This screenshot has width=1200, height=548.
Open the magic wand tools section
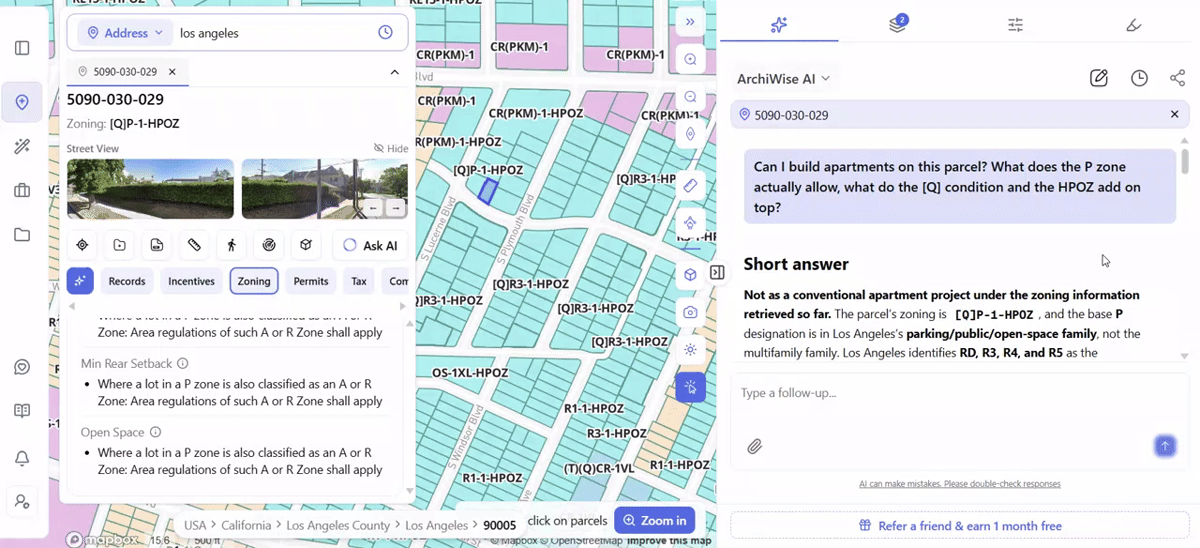point(22,147)
